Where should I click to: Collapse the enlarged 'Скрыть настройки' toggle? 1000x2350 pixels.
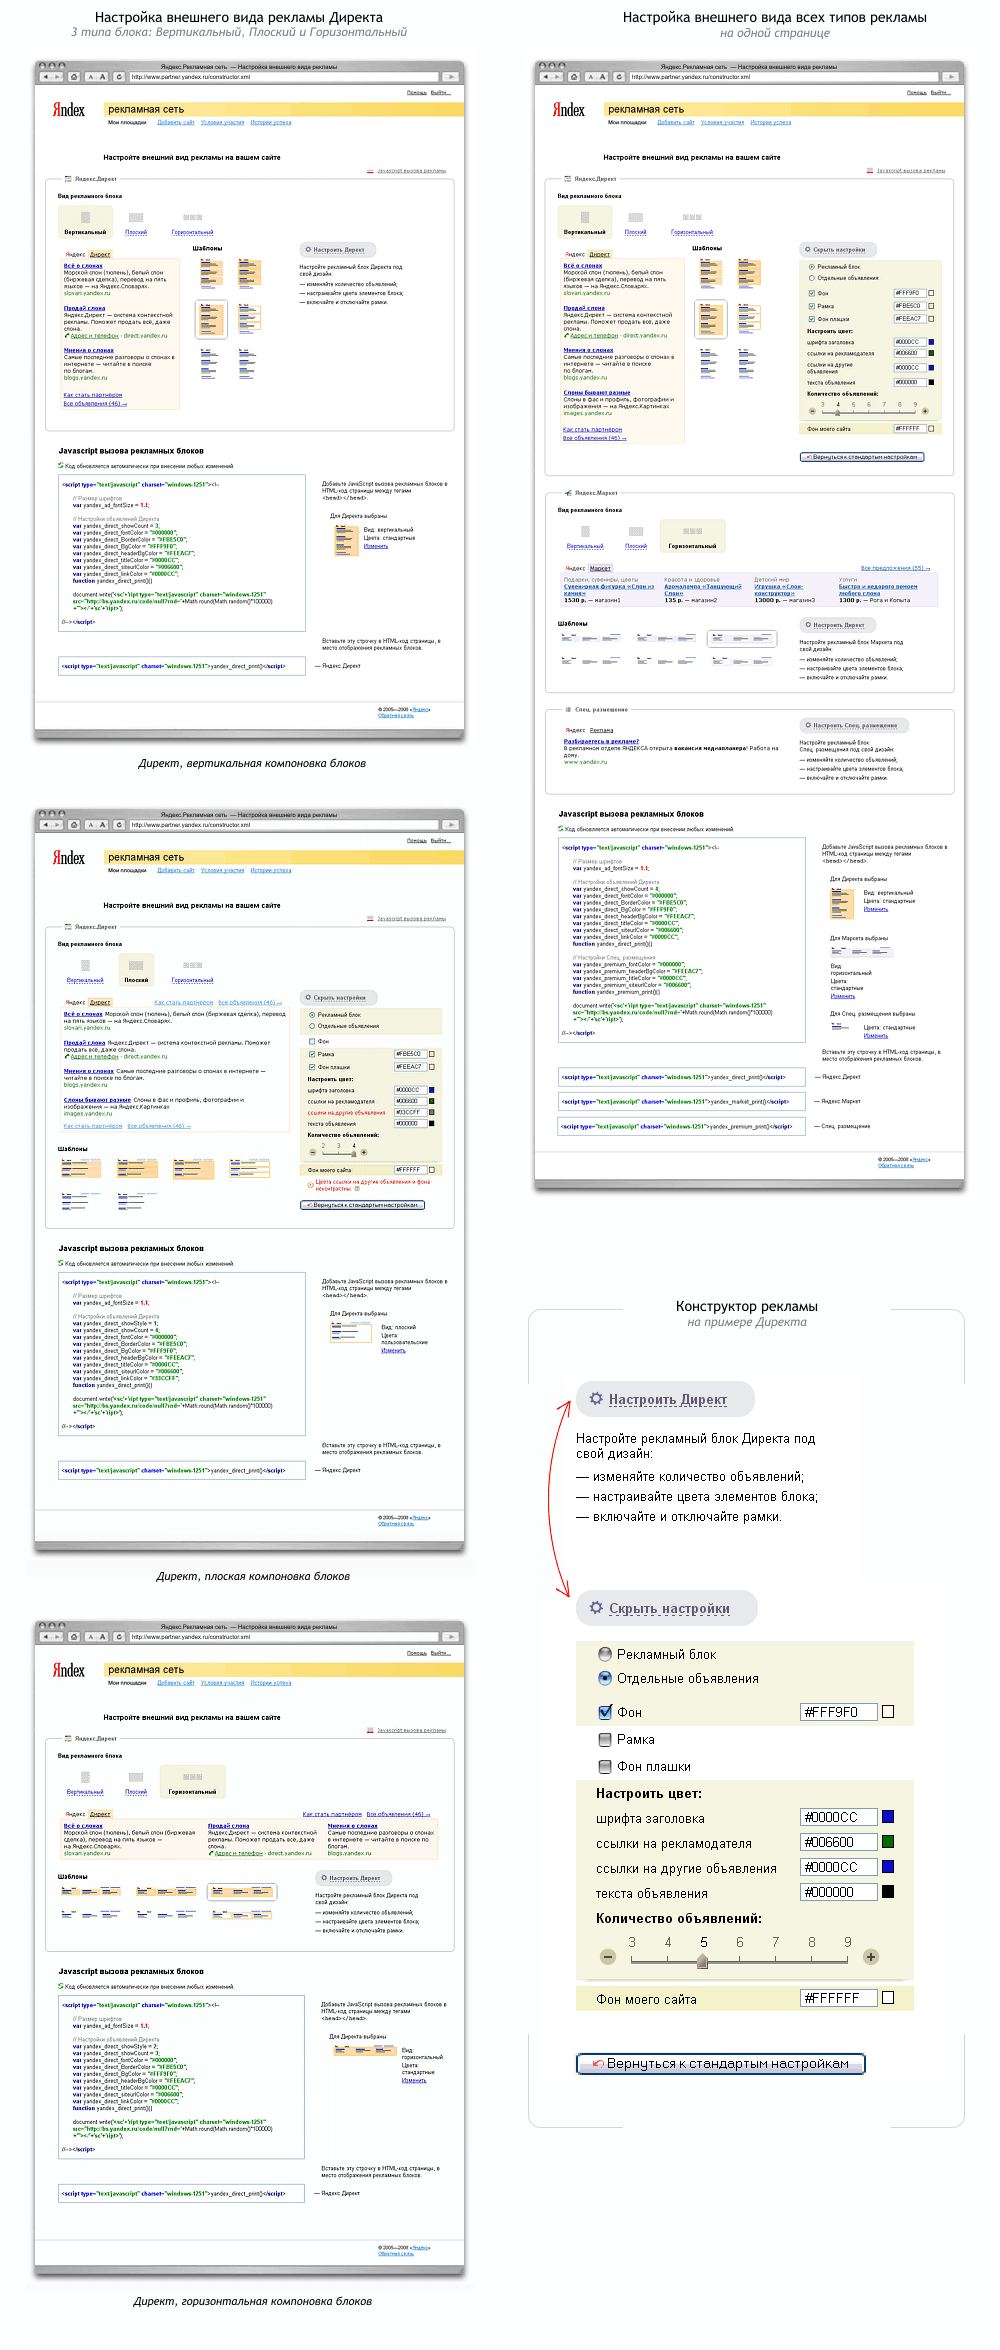(667, 1609)
